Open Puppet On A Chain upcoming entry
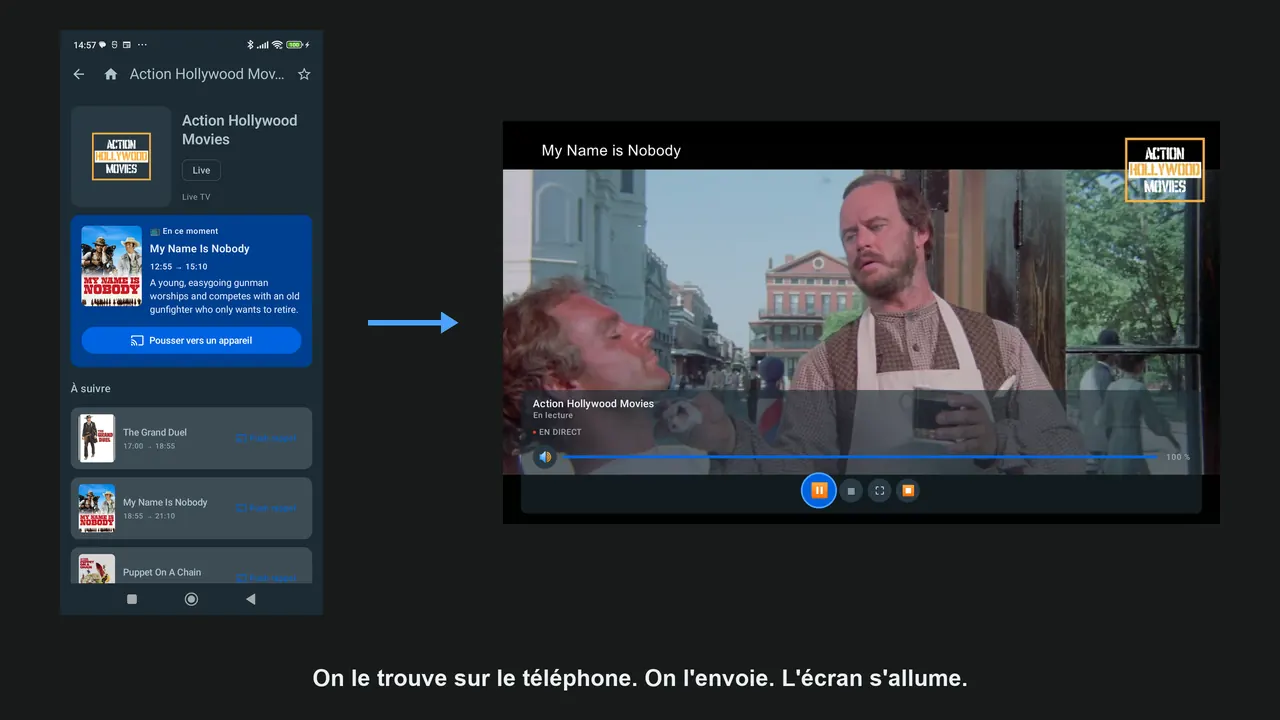 (x=191, y=566)
